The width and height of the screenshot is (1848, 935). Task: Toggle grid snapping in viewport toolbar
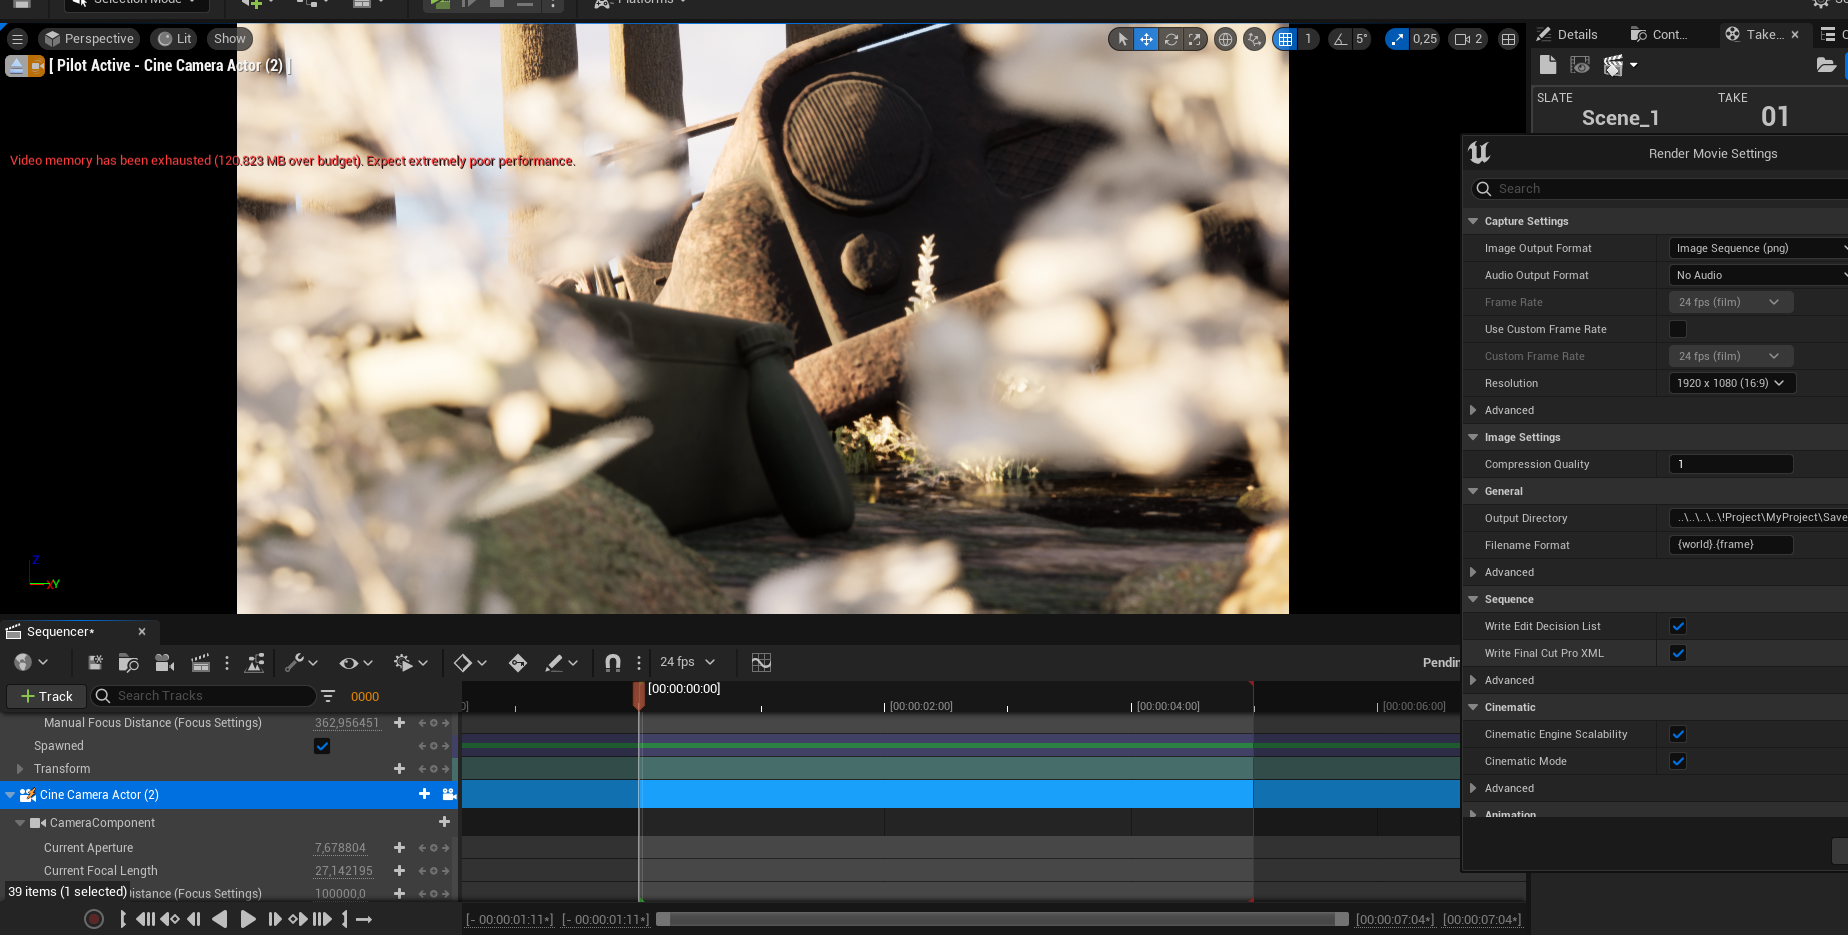[1285, 39]
